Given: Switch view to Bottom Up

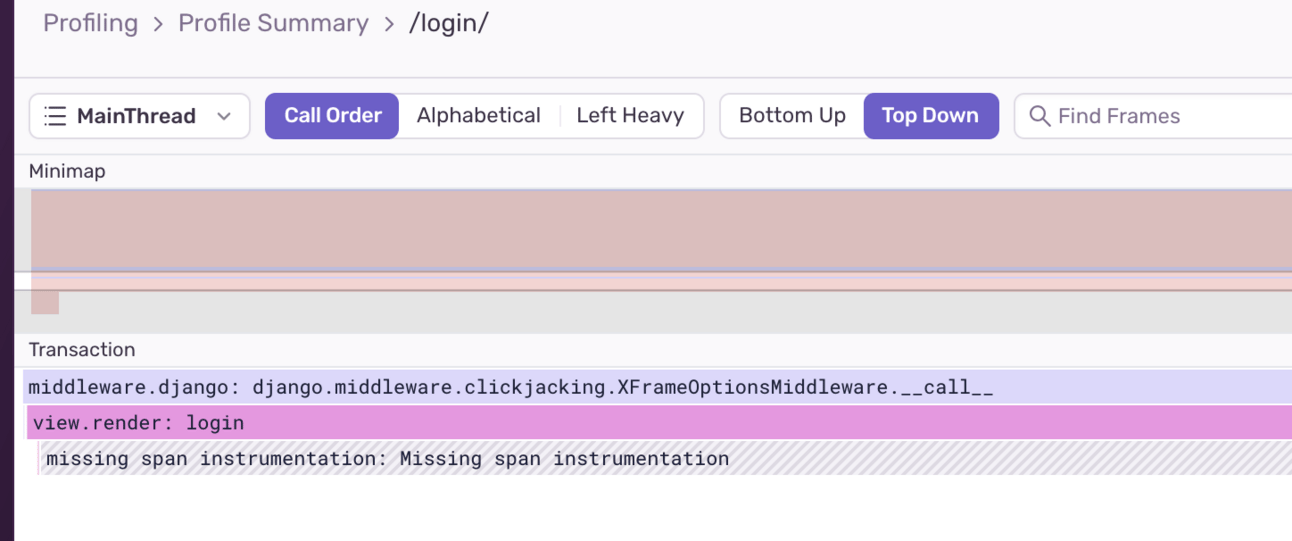Looking at the screenshot, I should coord(791,116).
